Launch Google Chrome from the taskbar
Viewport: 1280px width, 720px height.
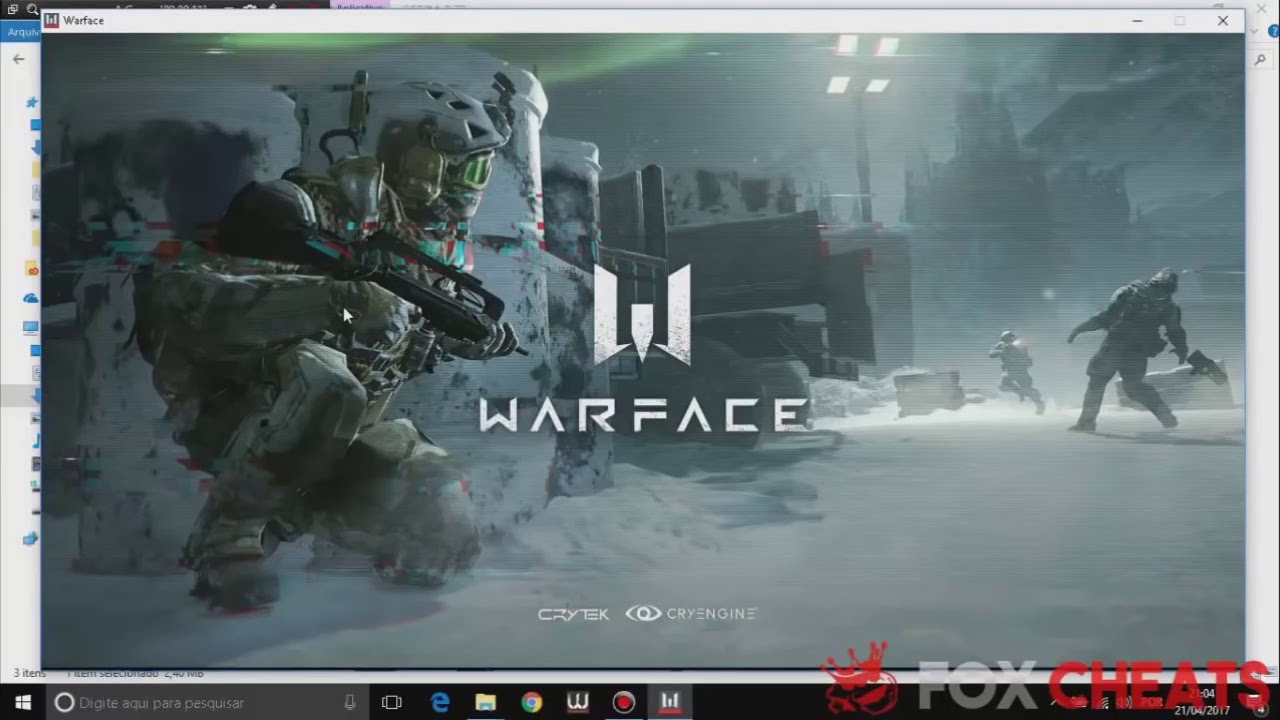pos(532,702)
